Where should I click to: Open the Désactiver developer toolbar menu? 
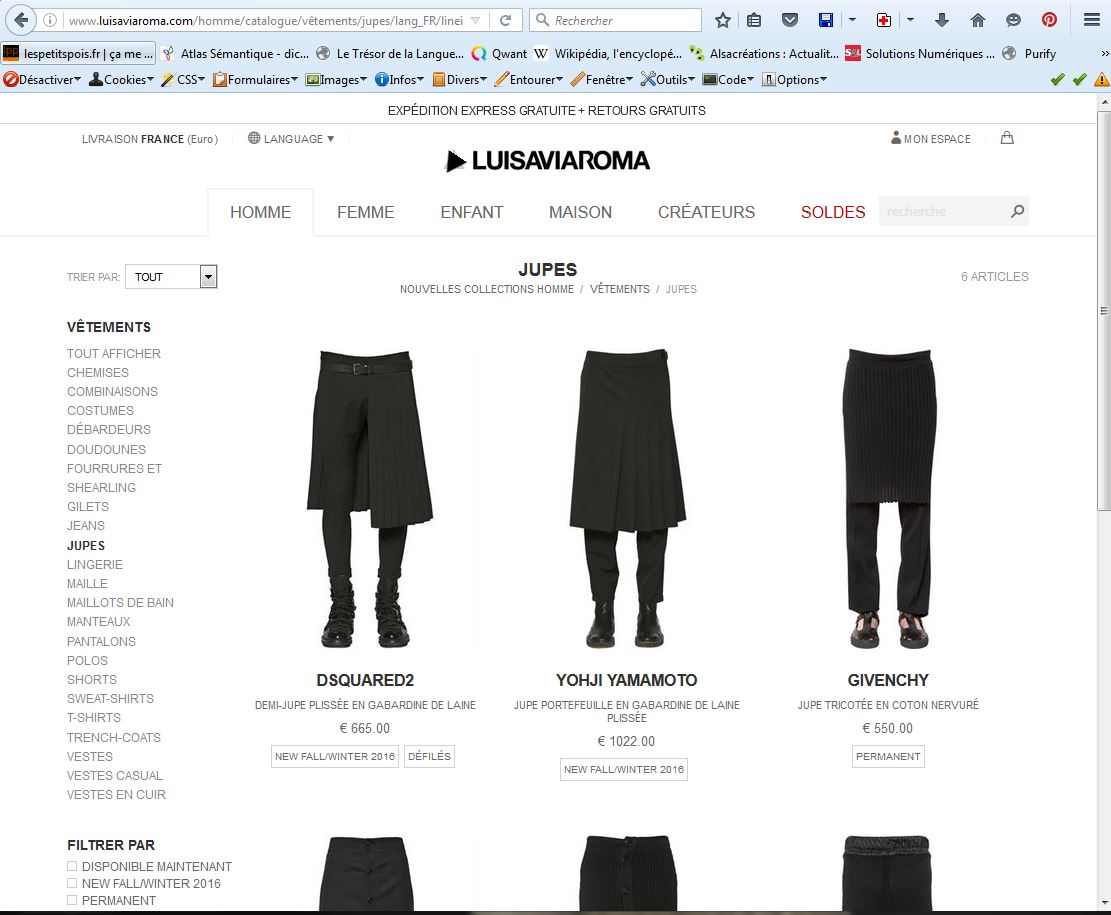[42, 79]
